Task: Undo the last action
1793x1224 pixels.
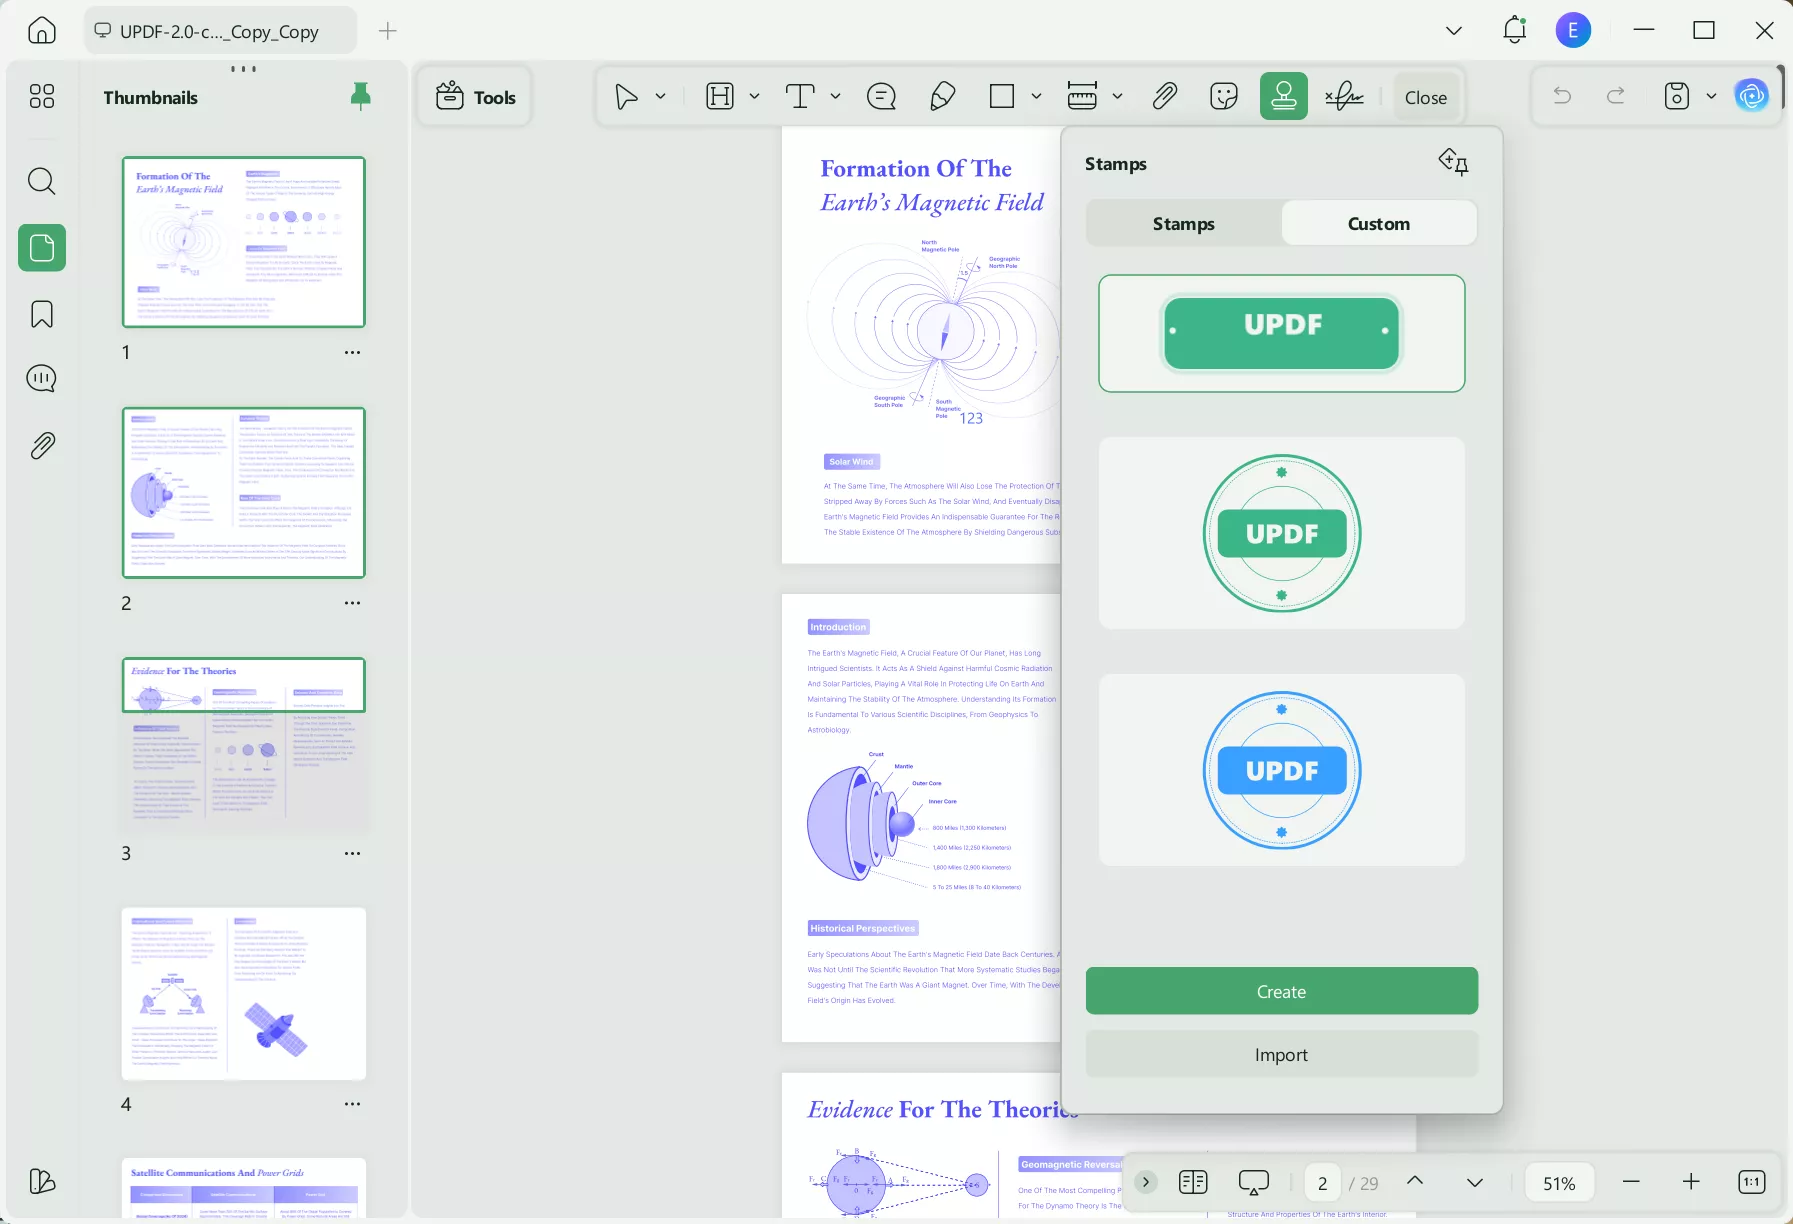Action: click(x=1562, y=96)
